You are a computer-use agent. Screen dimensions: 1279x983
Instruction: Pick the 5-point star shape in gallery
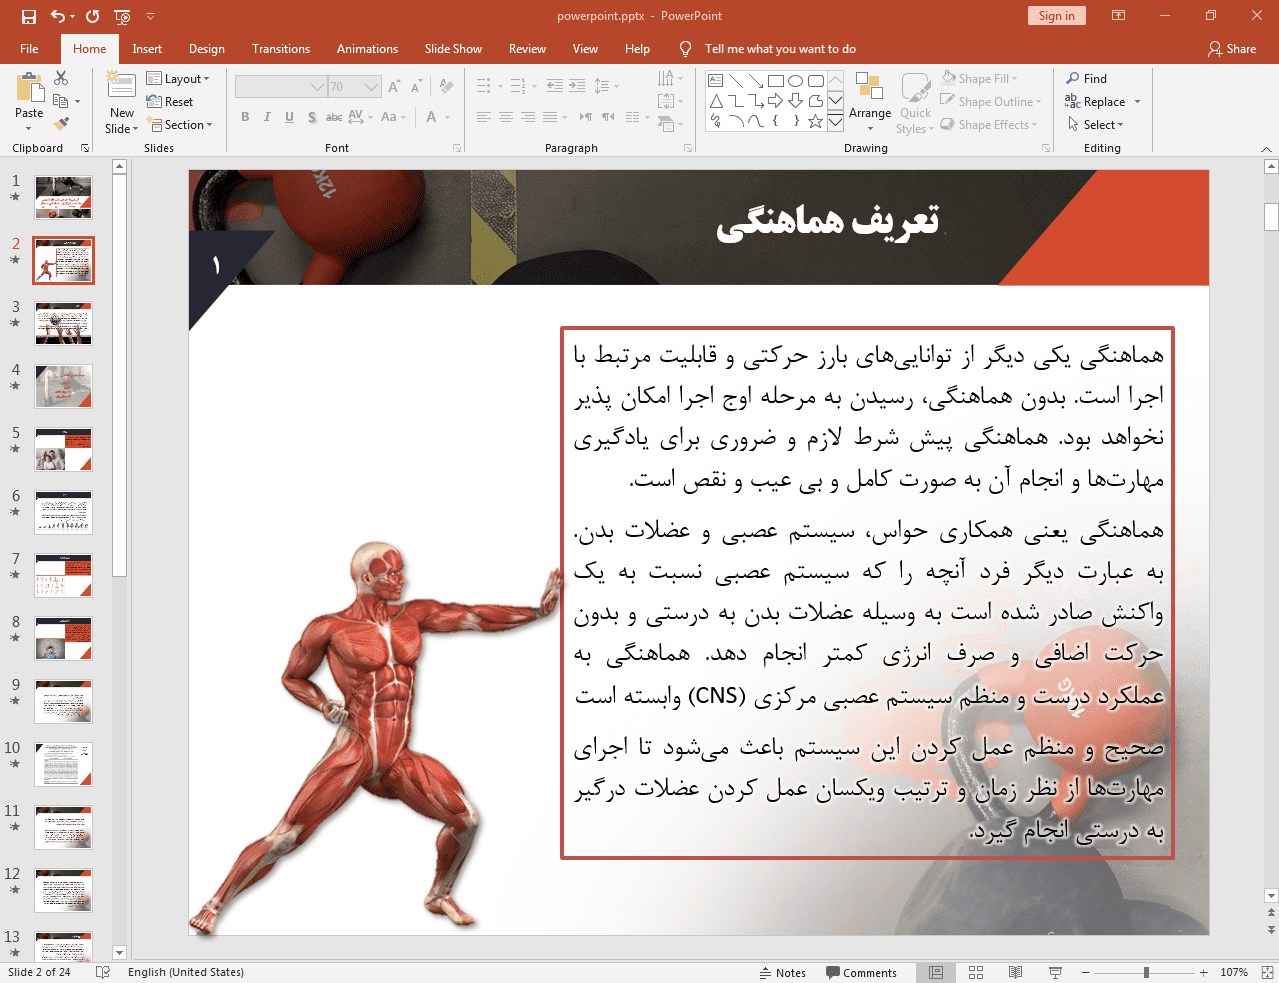[815, 122]
